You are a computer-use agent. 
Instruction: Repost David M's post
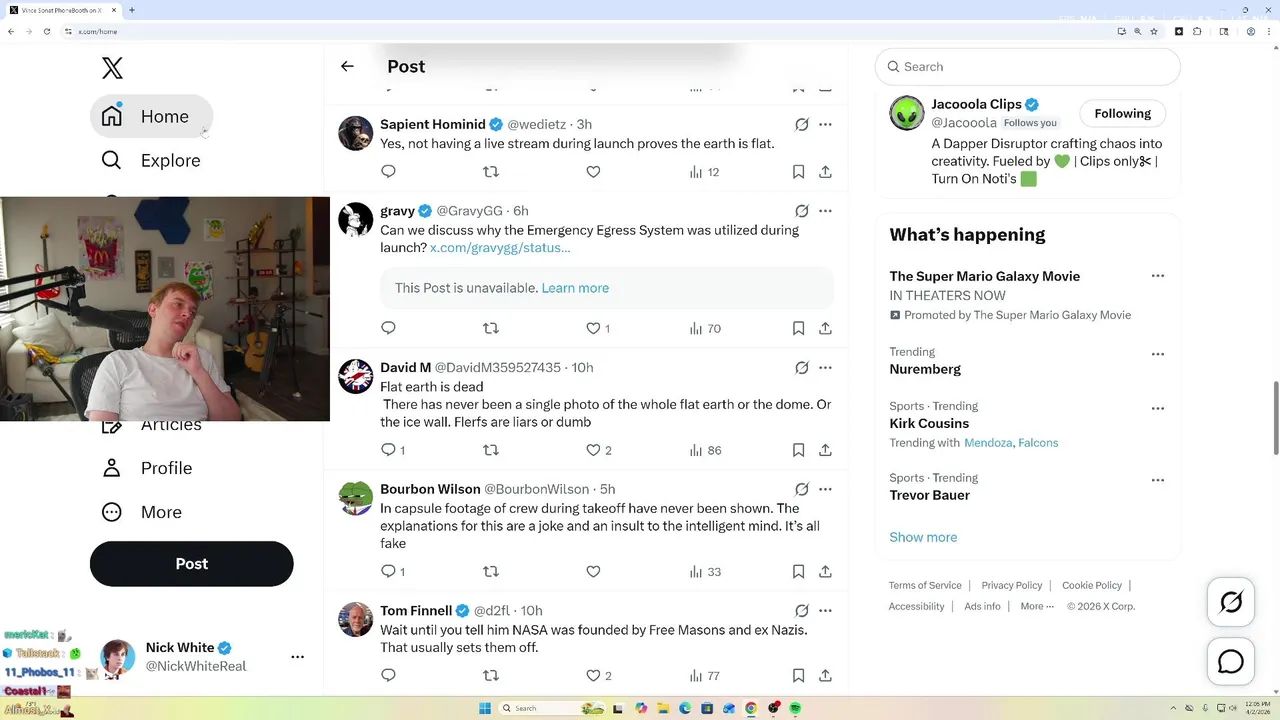coord(491,450)
